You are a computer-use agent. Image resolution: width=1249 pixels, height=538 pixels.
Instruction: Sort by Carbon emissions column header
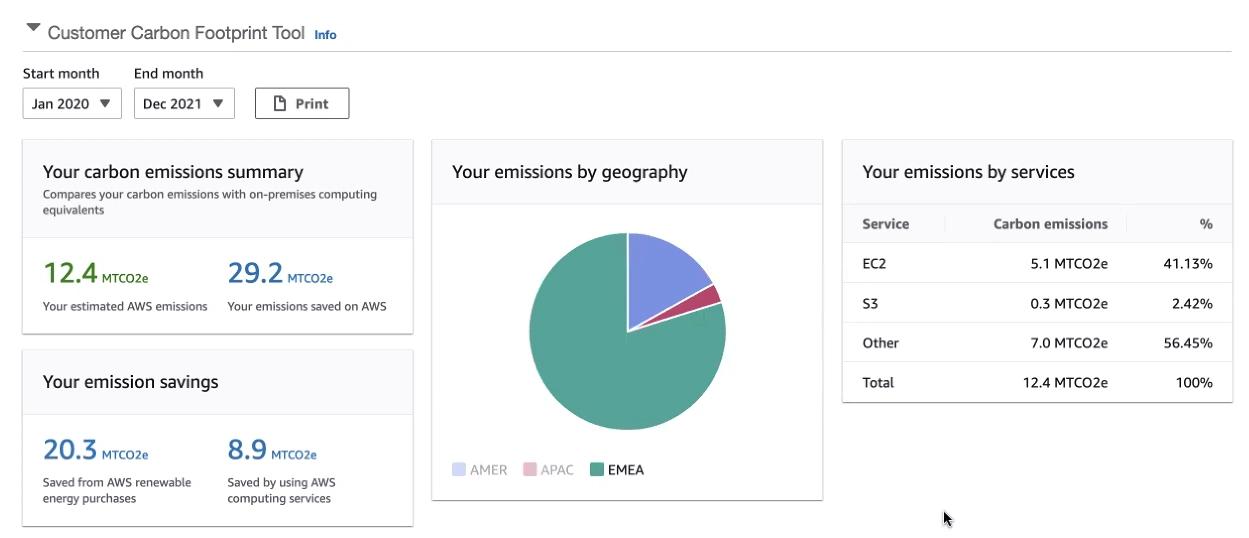pyautogui.click(x=1050, y=224)
